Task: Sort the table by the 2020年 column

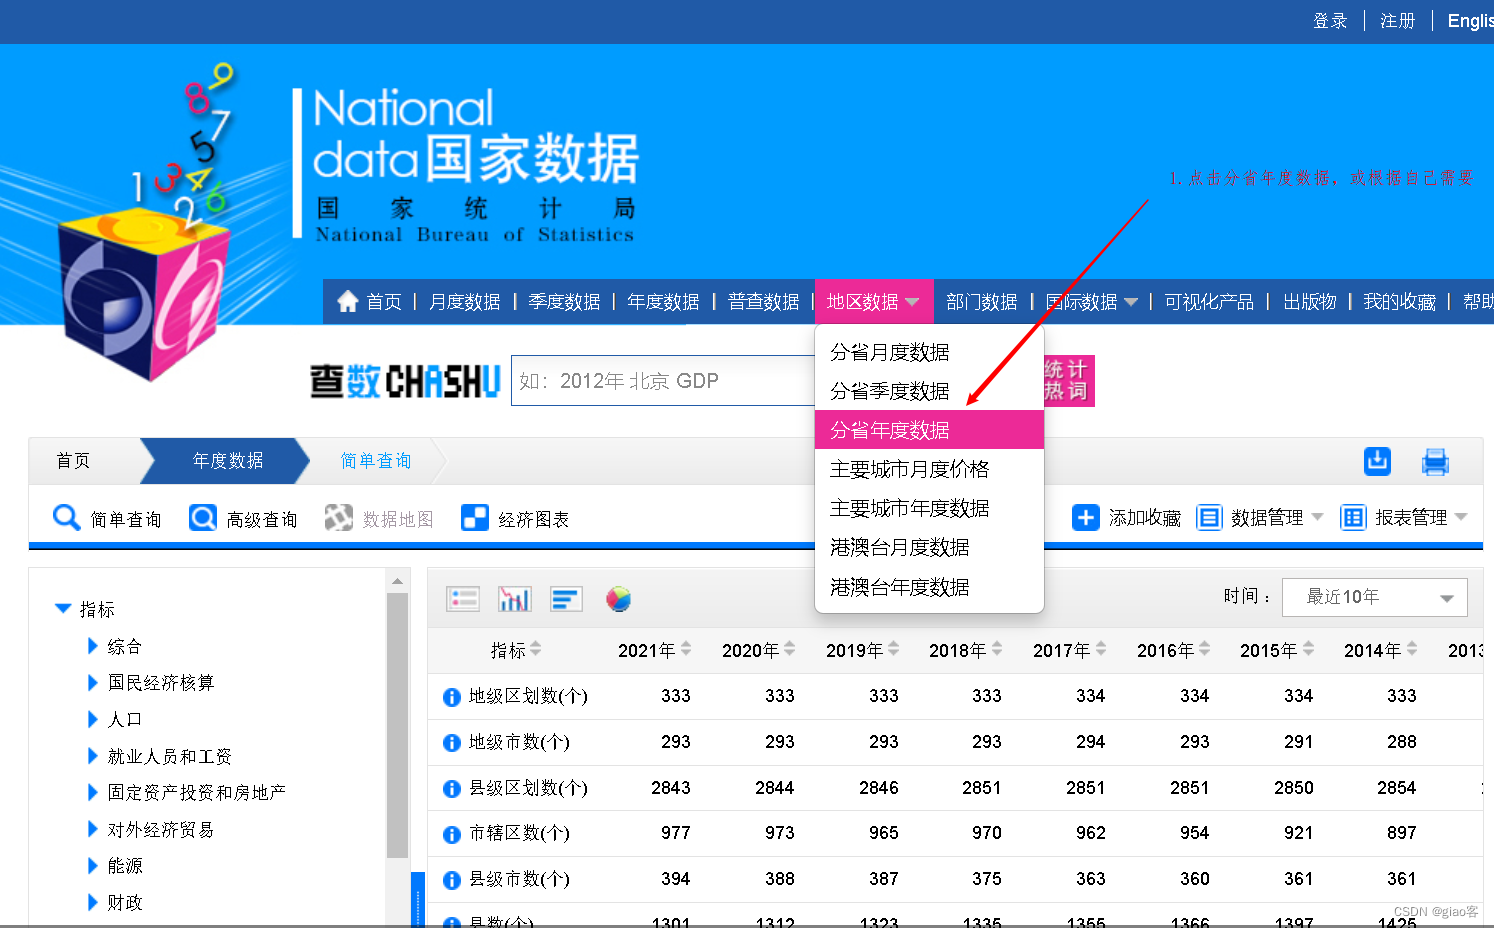Action: click(790, 649)
